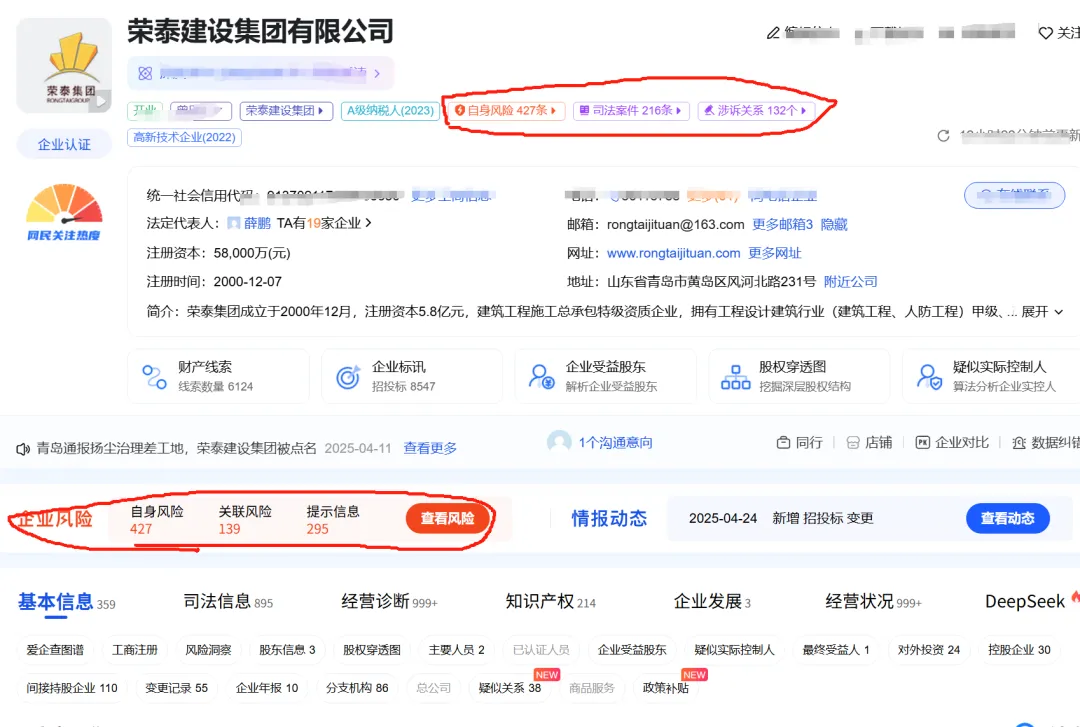Click the 数据纠错 icon
This screenshot has width=1080, height=727.
click(1019, 442)
